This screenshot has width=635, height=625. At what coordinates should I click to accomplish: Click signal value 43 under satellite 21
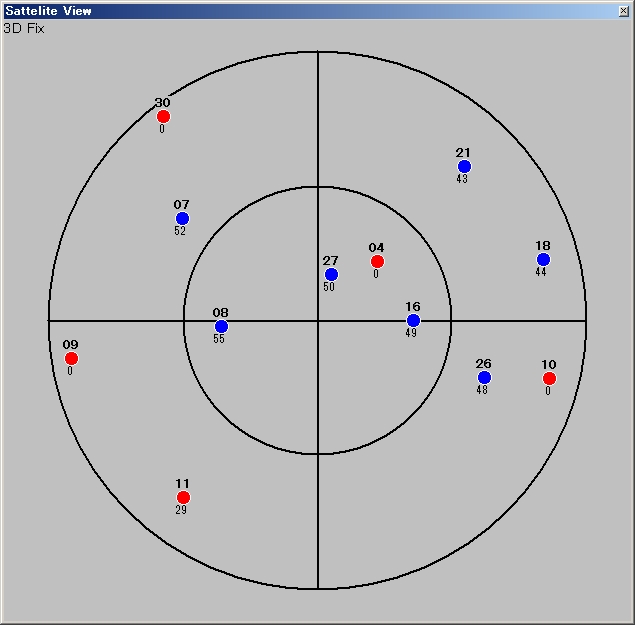pos(462,179)
